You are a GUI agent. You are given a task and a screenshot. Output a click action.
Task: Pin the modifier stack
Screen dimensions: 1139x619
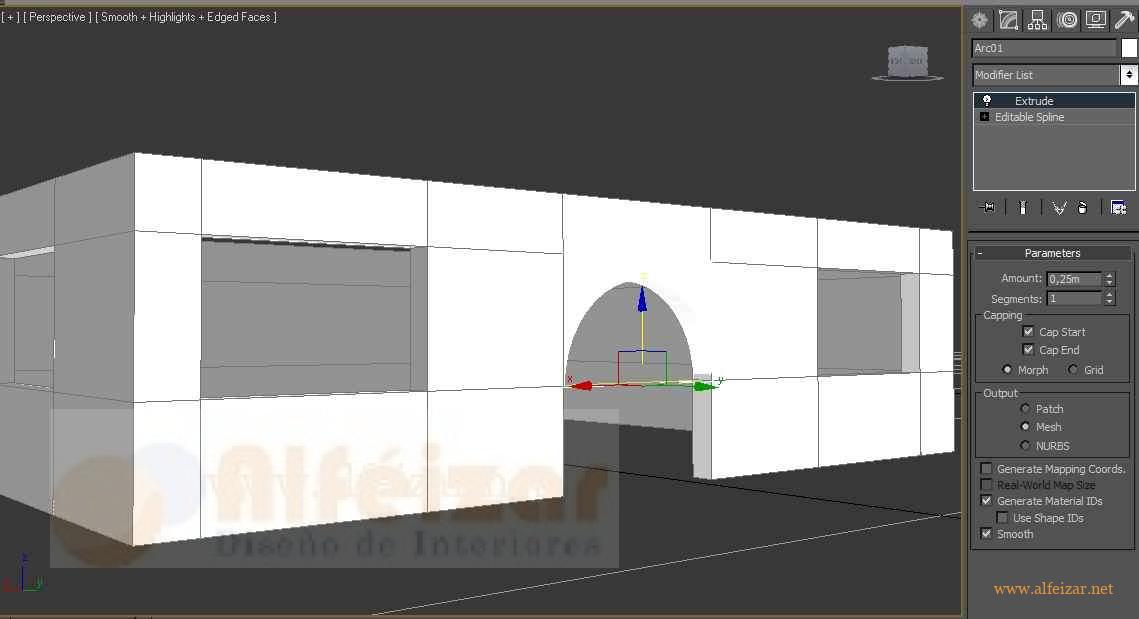click(986, 207)
